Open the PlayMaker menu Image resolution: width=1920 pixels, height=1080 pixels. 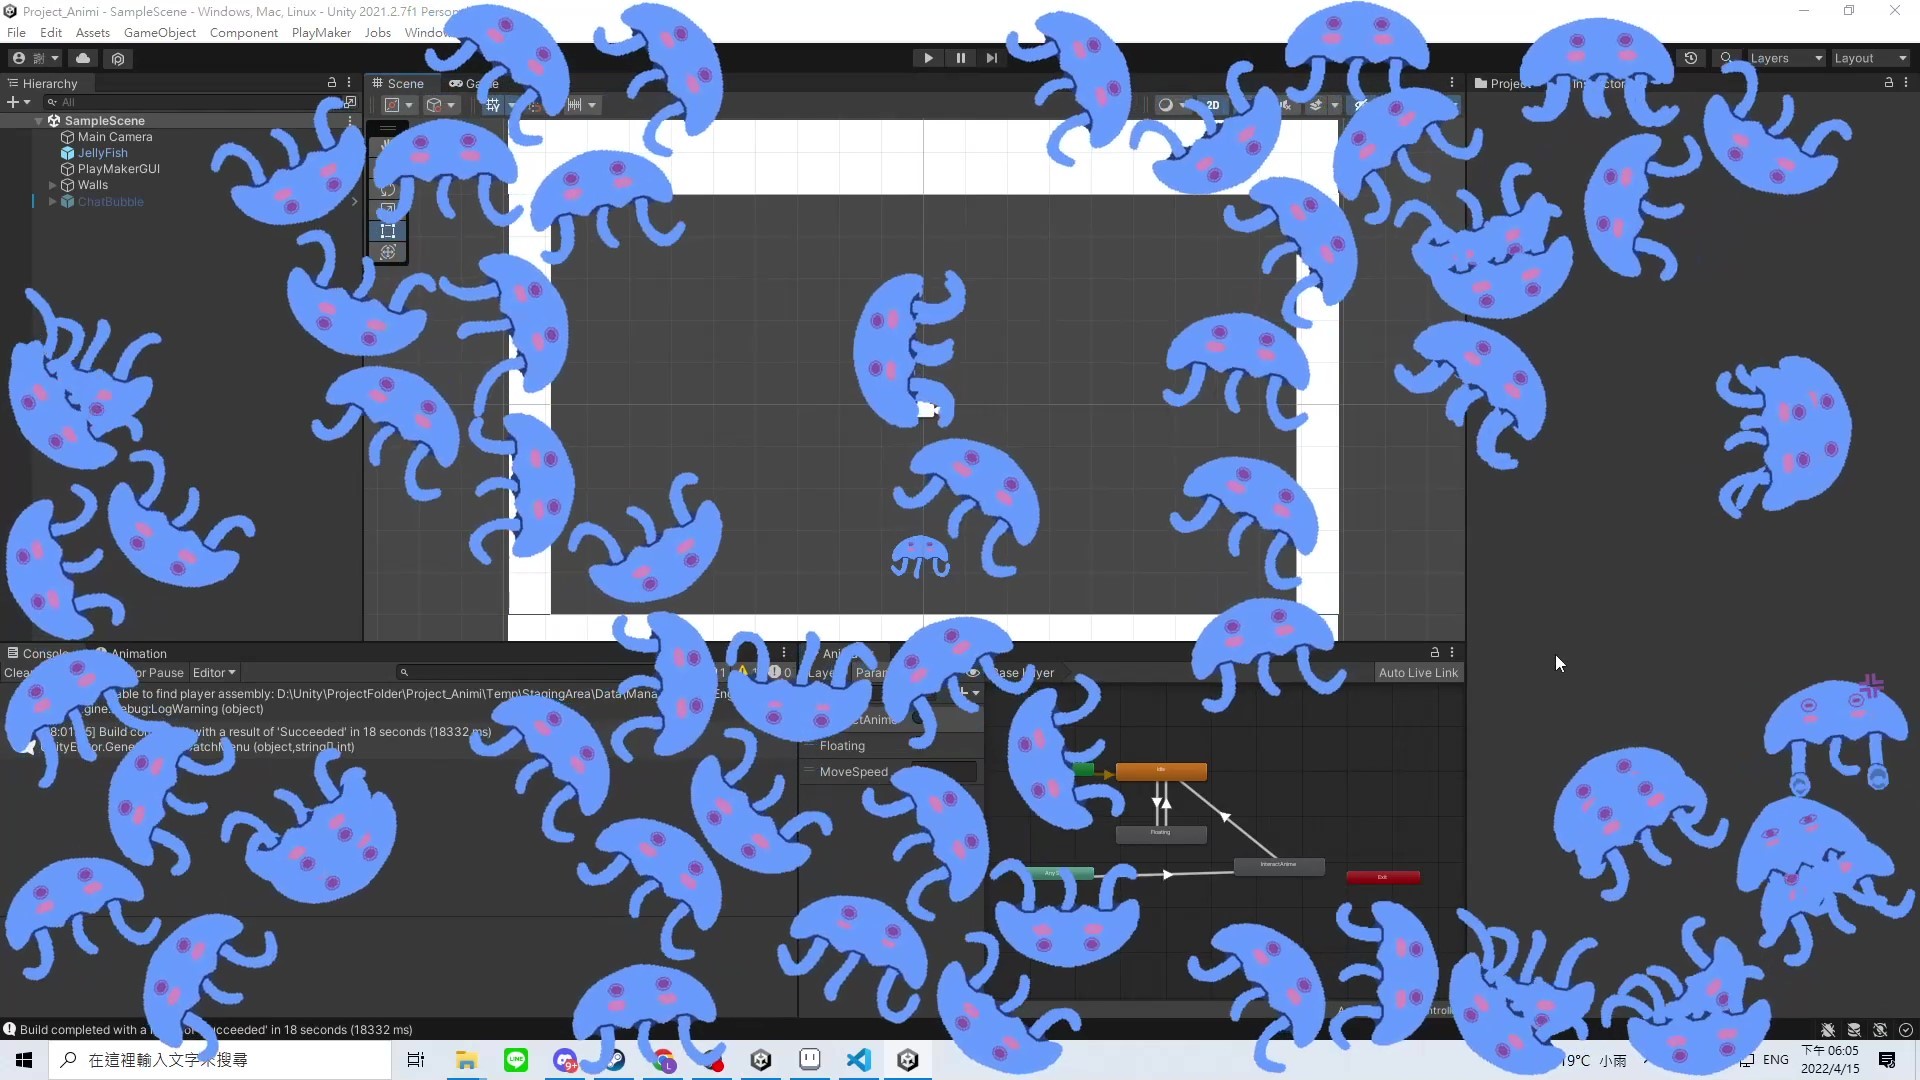[x=320, y=32]
